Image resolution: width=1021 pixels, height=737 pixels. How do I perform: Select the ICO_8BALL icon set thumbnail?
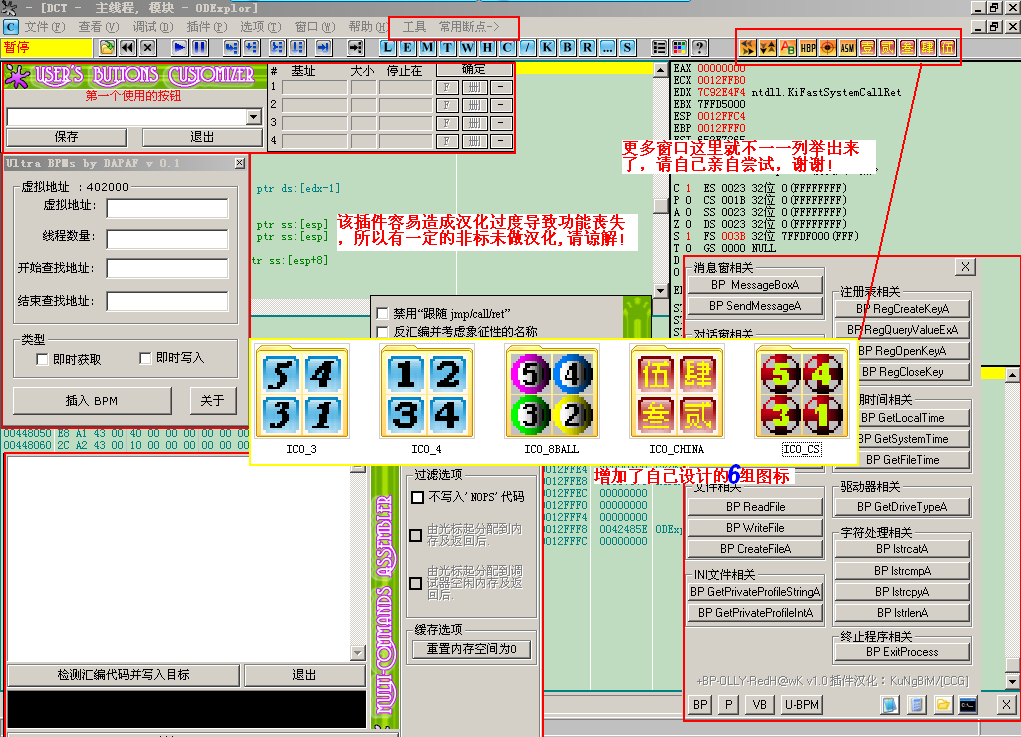[552, 393]
